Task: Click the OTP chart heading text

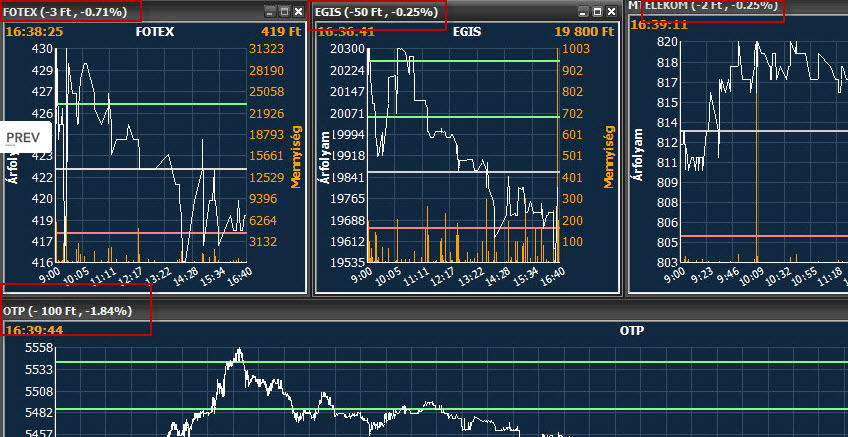Action: click(632, 330)
